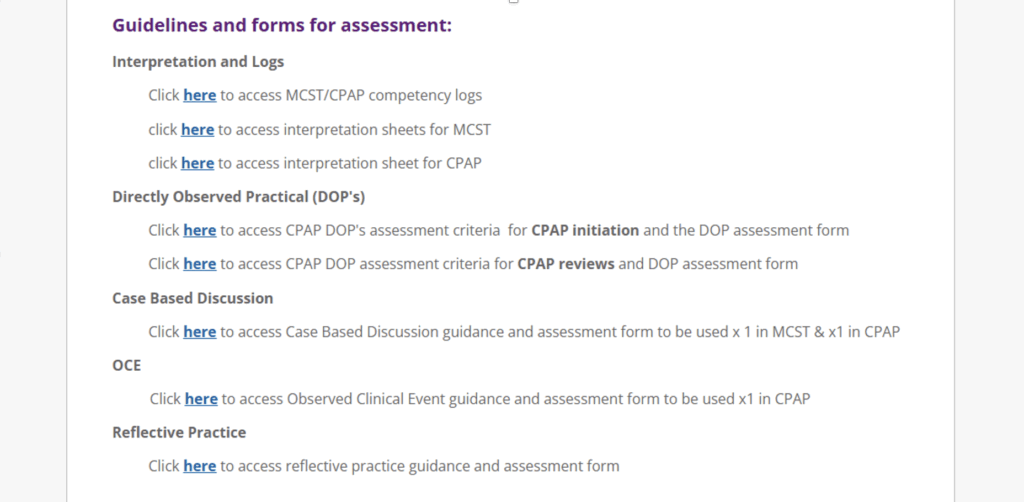Click the Interpretation and Logs subheading
1024x502 pixels.
coord(198,62)
